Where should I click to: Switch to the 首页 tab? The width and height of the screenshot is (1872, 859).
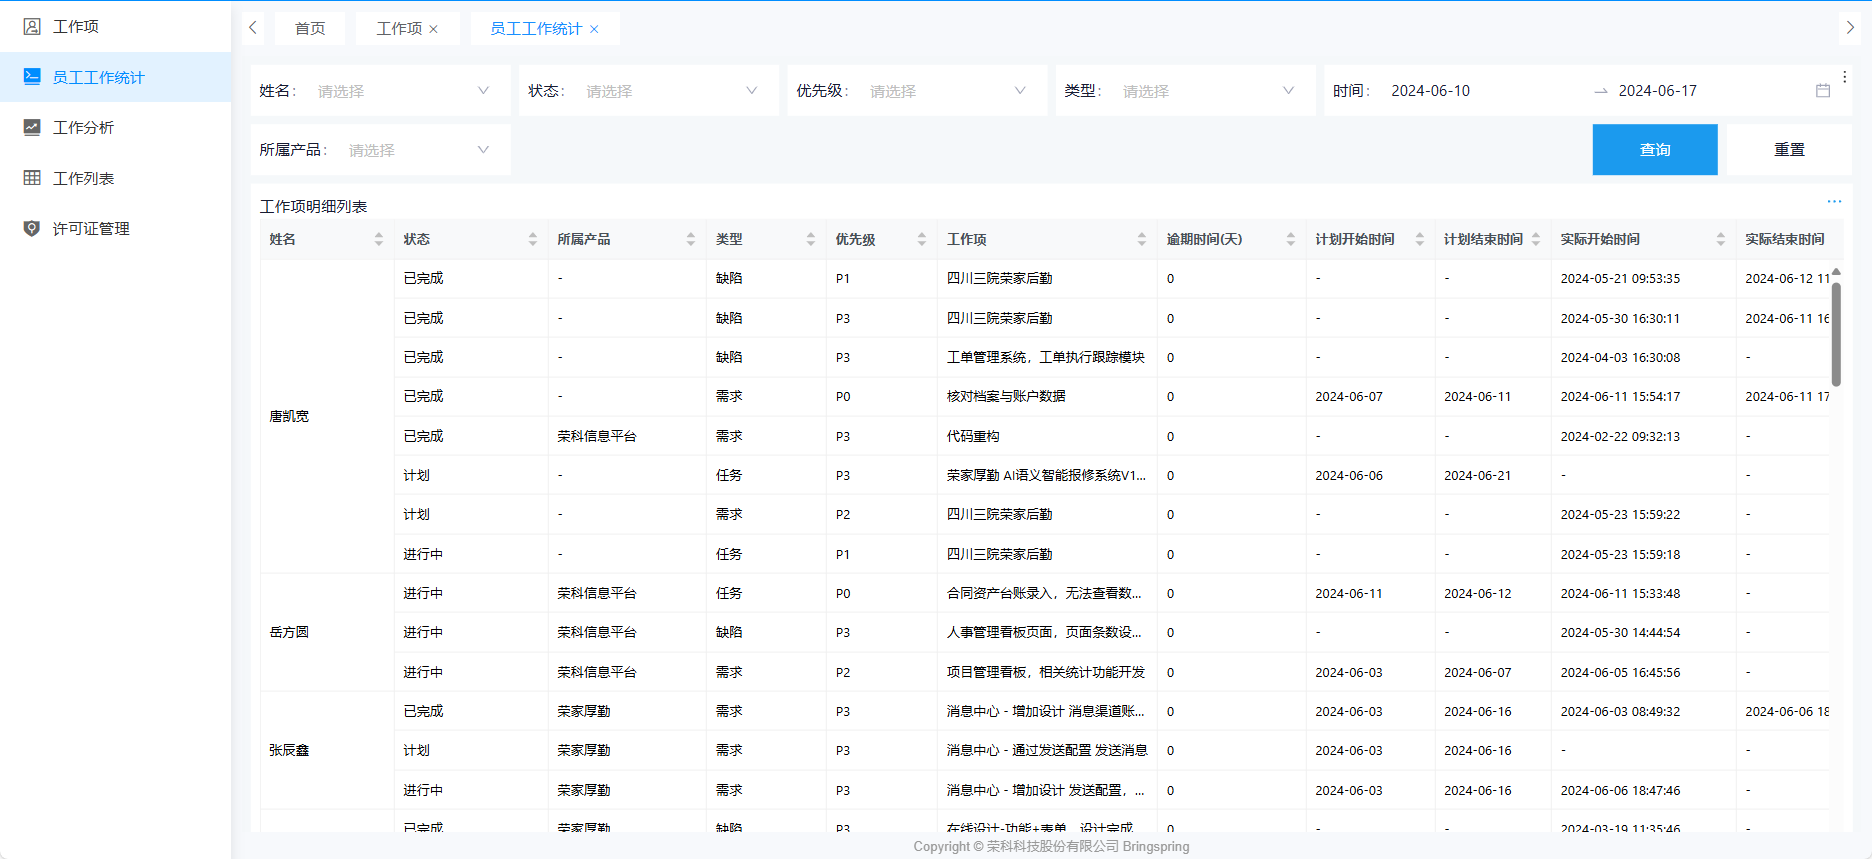(310, 28)
